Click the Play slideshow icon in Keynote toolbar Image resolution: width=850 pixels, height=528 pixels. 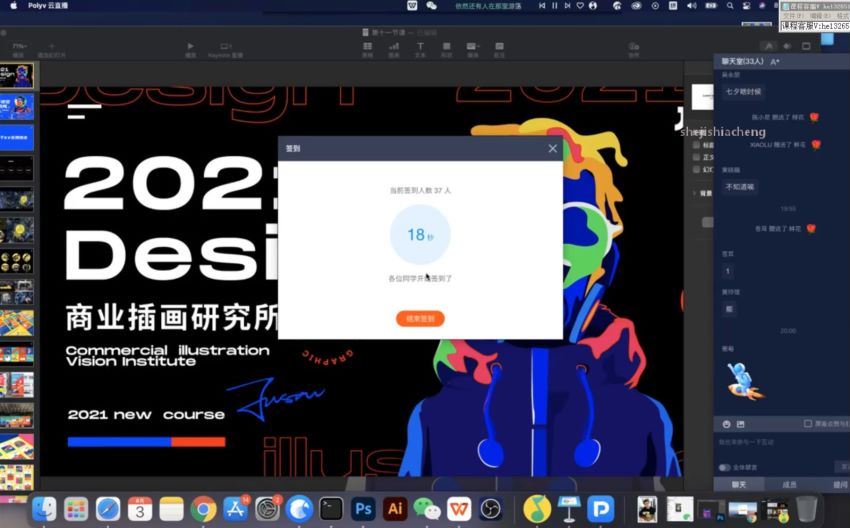[x=190, y=47]
